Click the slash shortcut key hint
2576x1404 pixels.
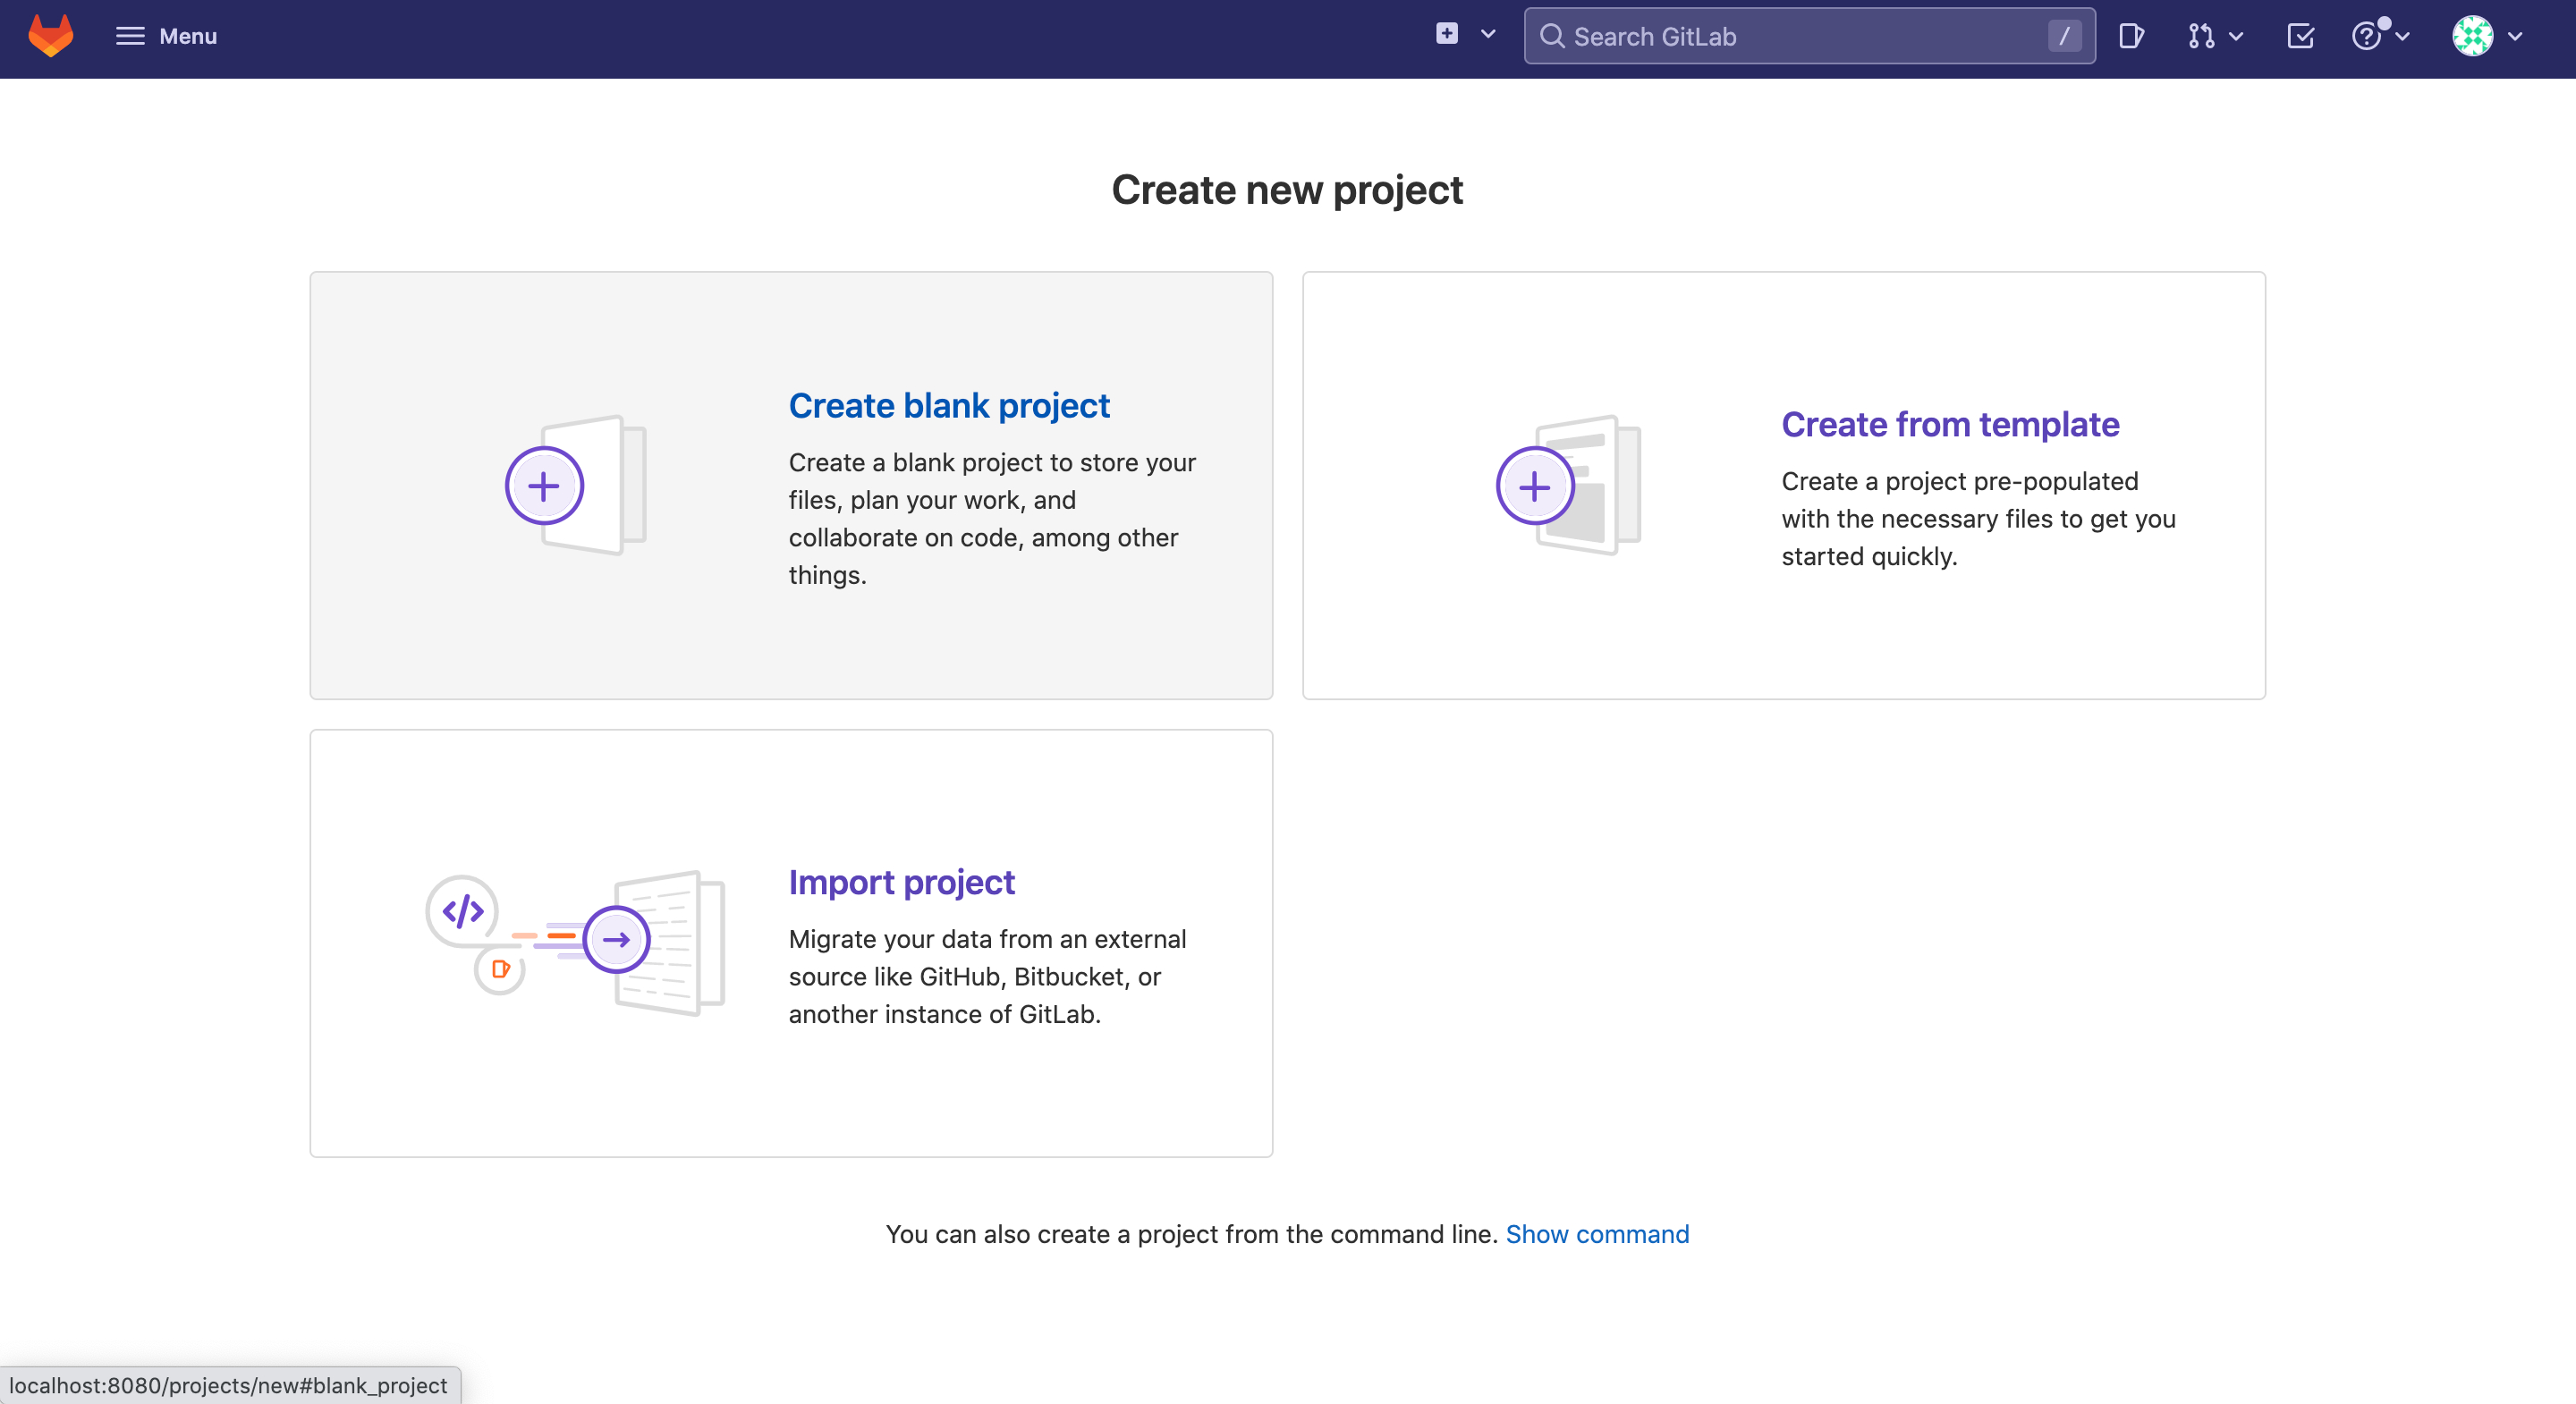coord(2064,36)
